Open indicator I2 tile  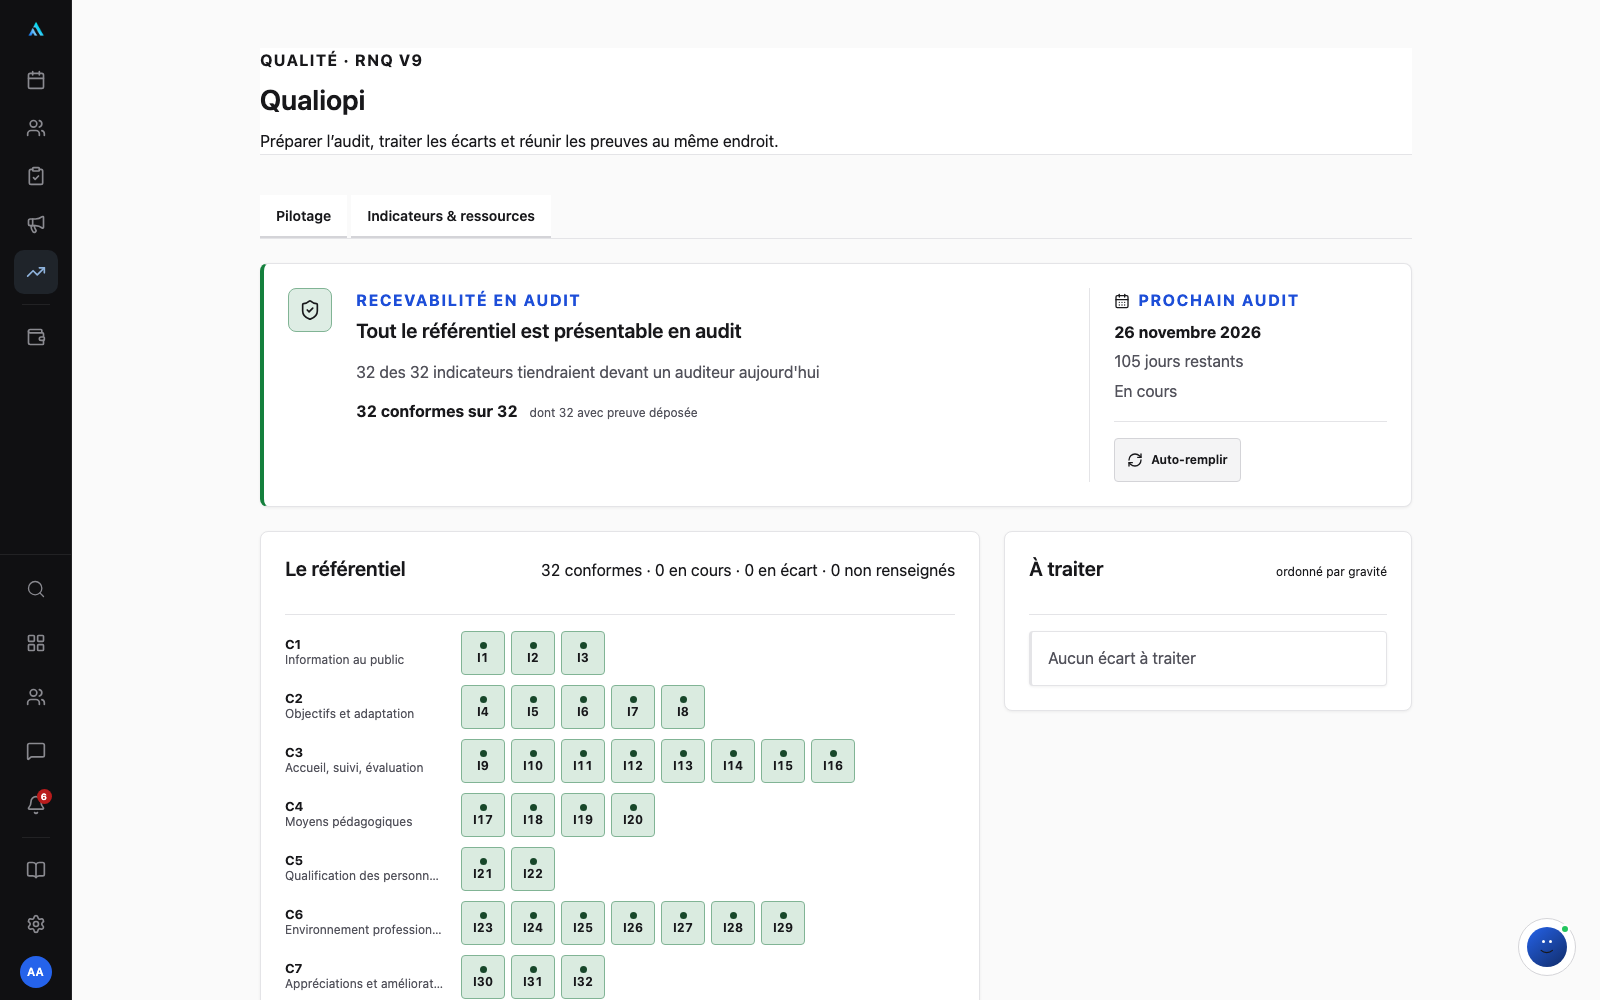[533, 653]
